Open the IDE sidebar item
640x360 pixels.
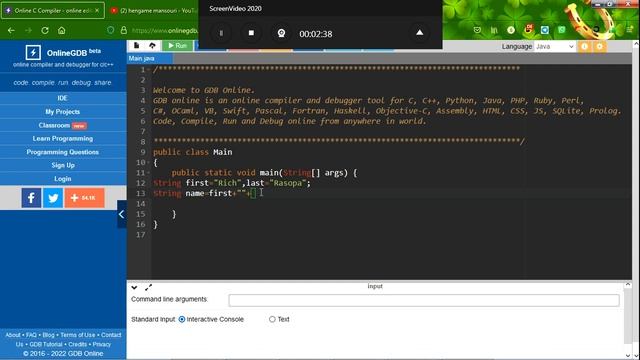point(63,98)
